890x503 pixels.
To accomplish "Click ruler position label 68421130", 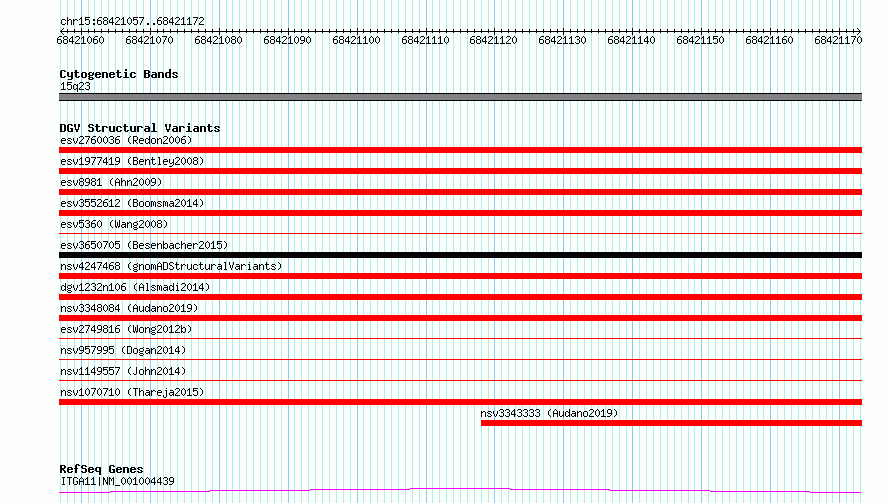I will pos(562,40).
